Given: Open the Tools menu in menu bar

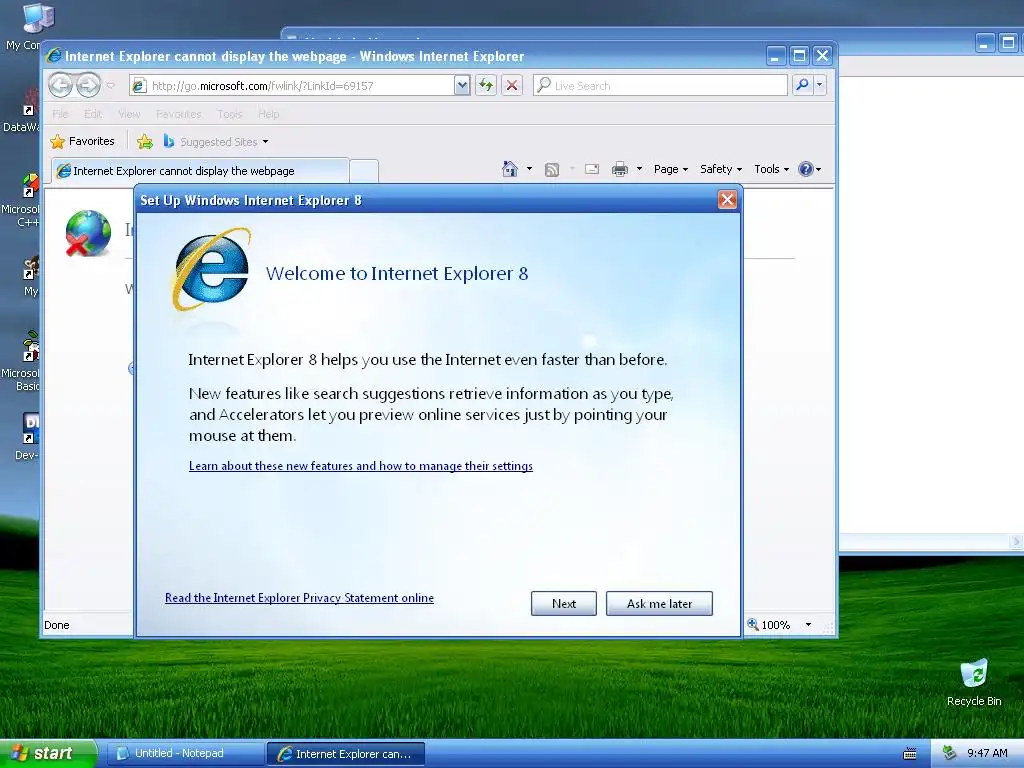Looking at the screenshot, I should pos(229,114).
